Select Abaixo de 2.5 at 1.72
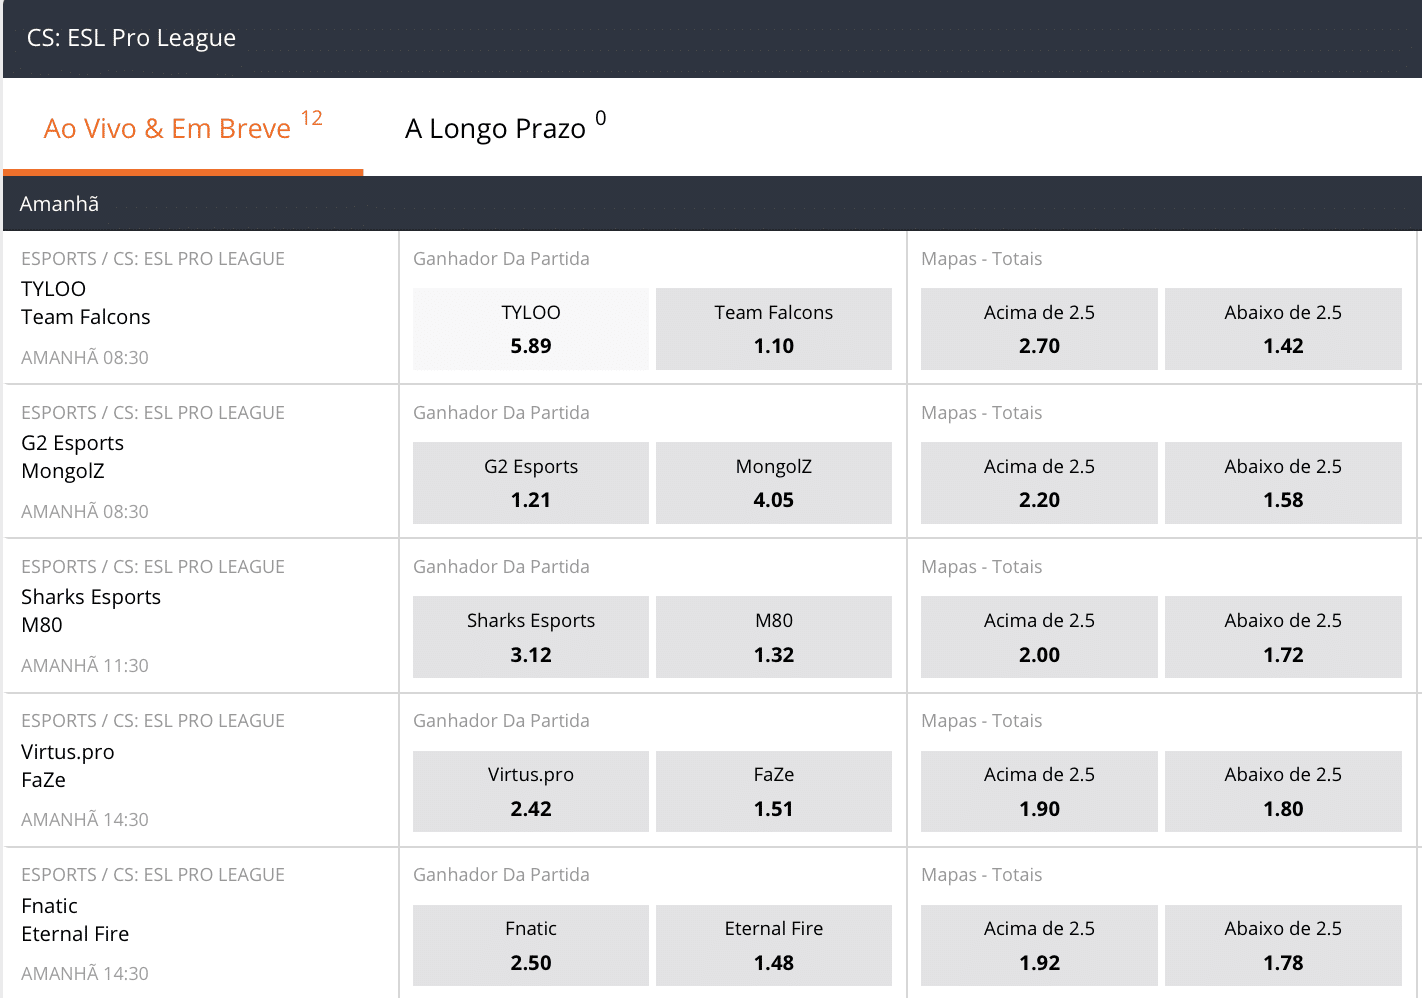1422x998 pixels. point(1283,637)
